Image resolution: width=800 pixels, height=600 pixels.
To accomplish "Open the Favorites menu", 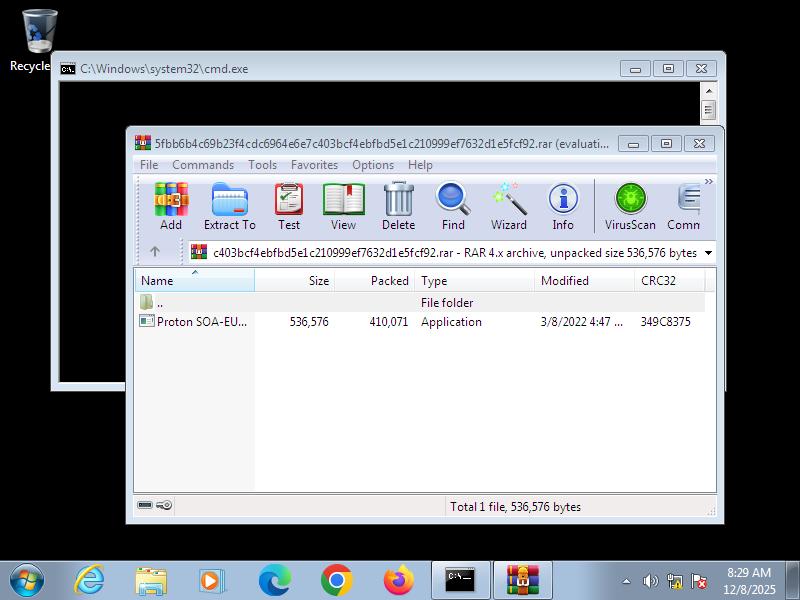I will tap(314, 165).
